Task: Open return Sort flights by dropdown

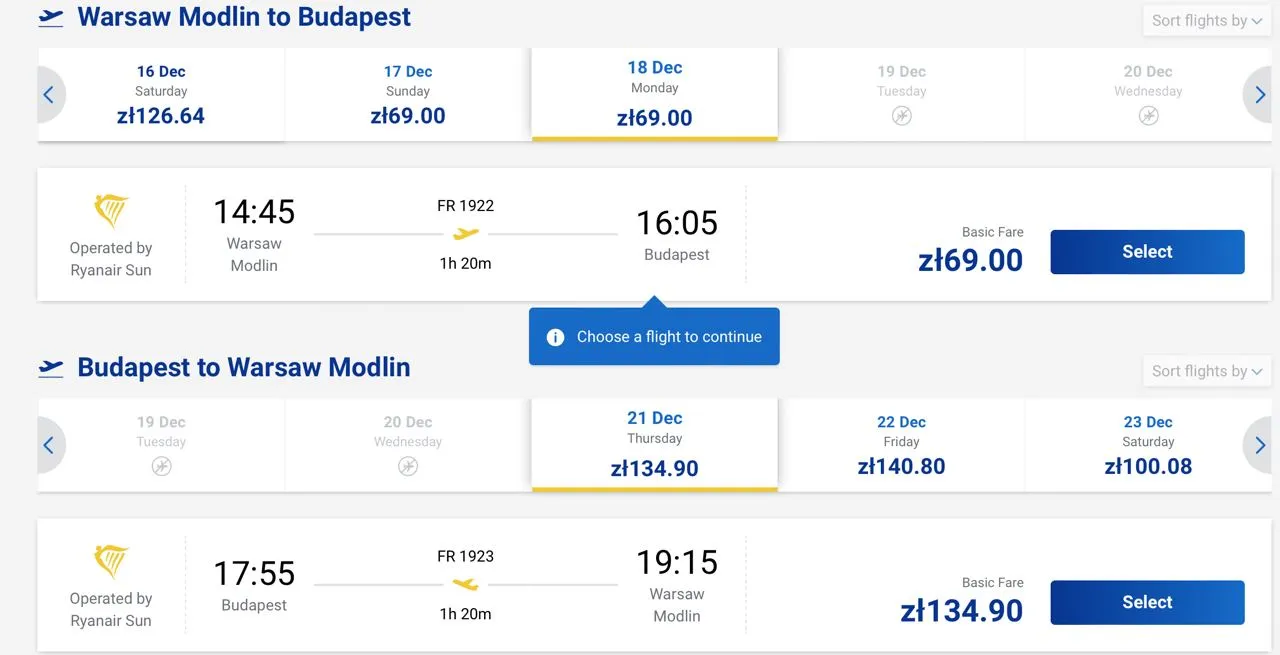Action: 1206,371
